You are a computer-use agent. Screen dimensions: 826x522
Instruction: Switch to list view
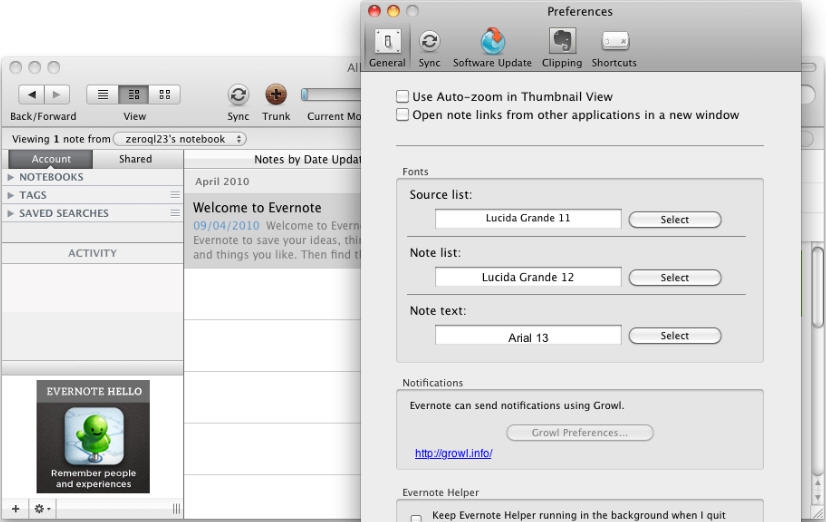[103, 95]
